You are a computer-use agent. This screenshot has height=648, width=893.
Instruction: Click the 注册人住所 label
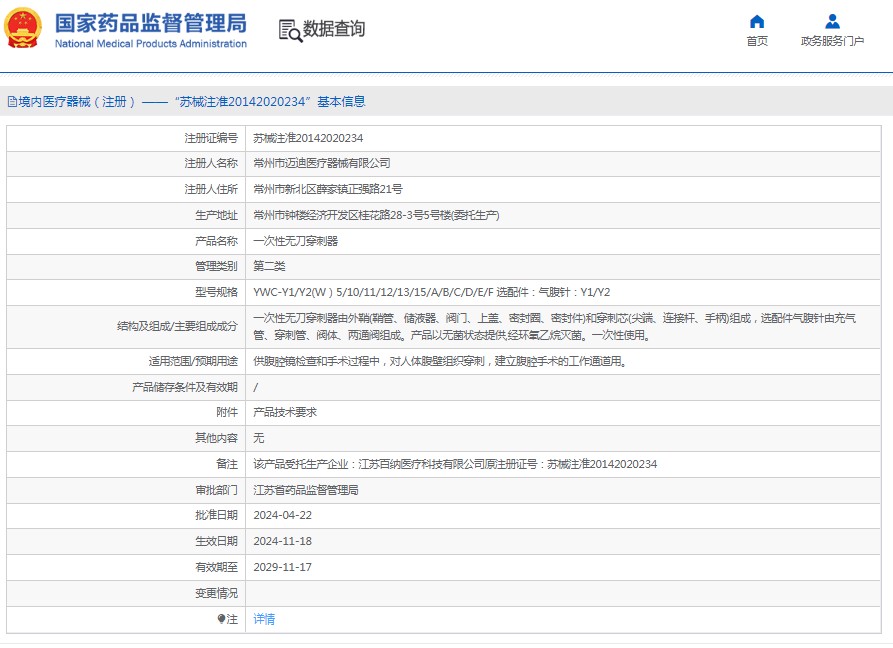[211, 189]
